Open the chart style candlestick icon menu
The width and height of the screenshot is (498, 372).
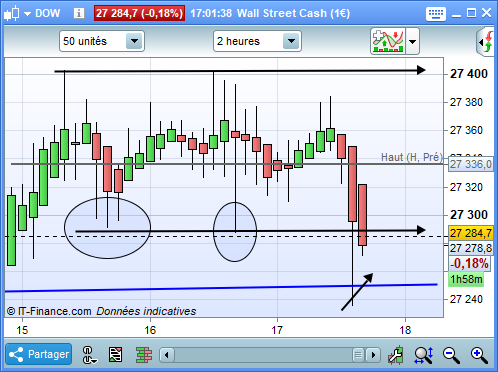[x=11, y=13]
